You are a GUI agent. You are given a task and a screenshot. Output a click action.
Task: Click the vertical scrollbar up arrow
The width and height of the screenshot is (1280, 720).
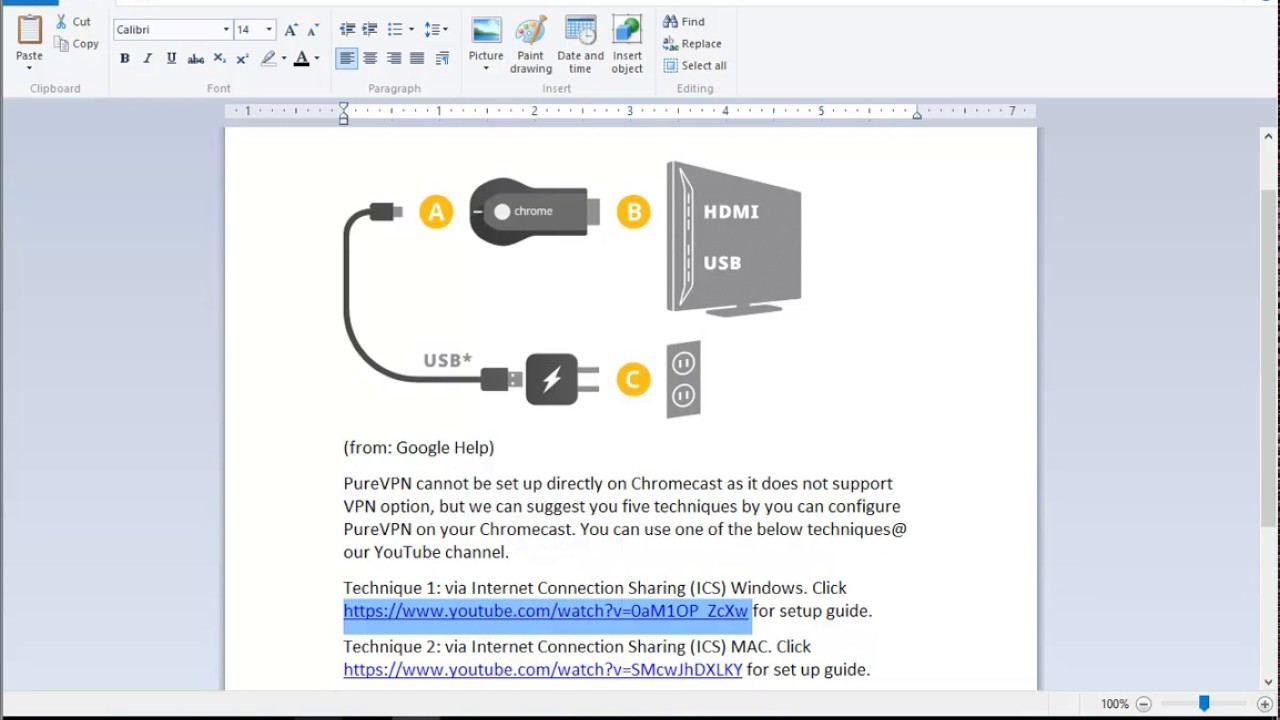click(x=1270, y=138)
